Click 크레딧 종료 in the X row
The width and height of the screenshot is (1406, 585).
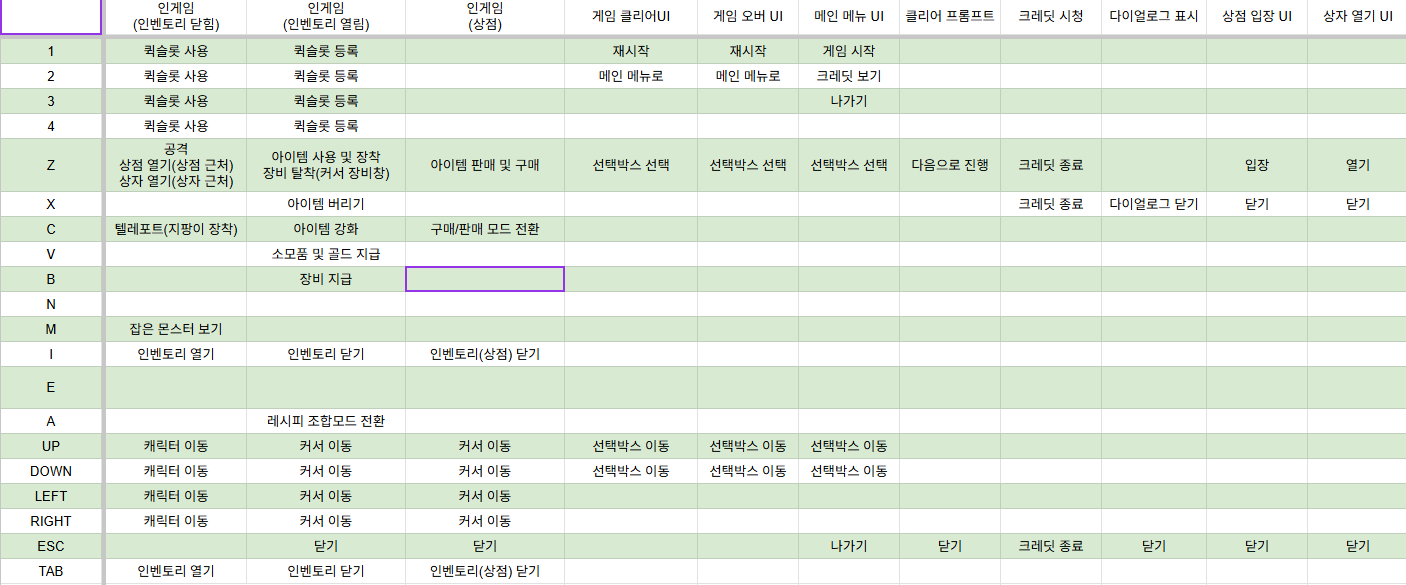(x=1051, y=204)
